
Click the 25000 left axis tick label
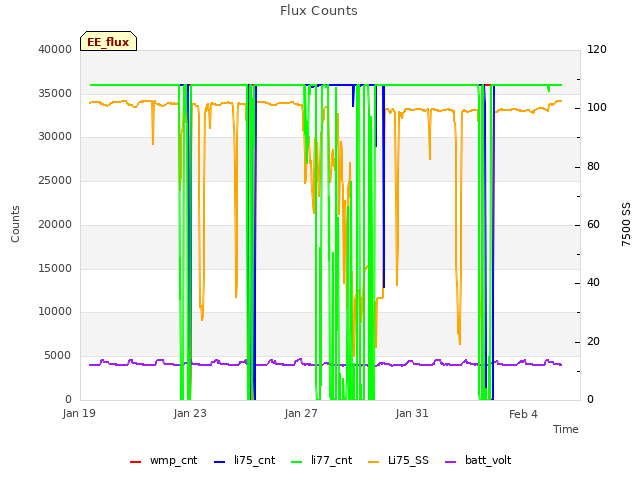pyautogui.click(x=55, y=180)
